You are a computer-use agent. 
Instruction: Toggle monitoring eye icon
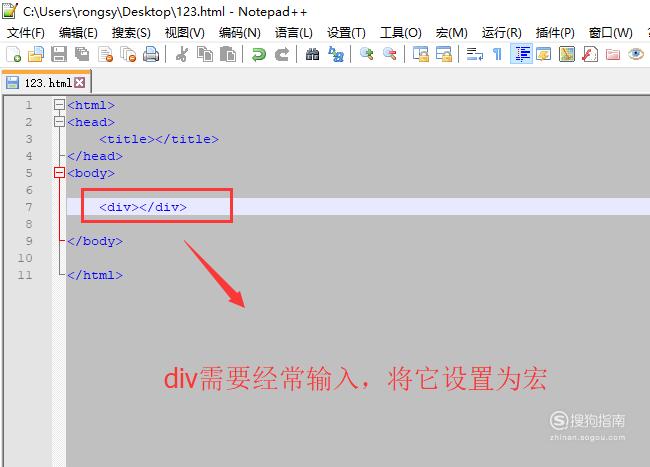(635, 54)
